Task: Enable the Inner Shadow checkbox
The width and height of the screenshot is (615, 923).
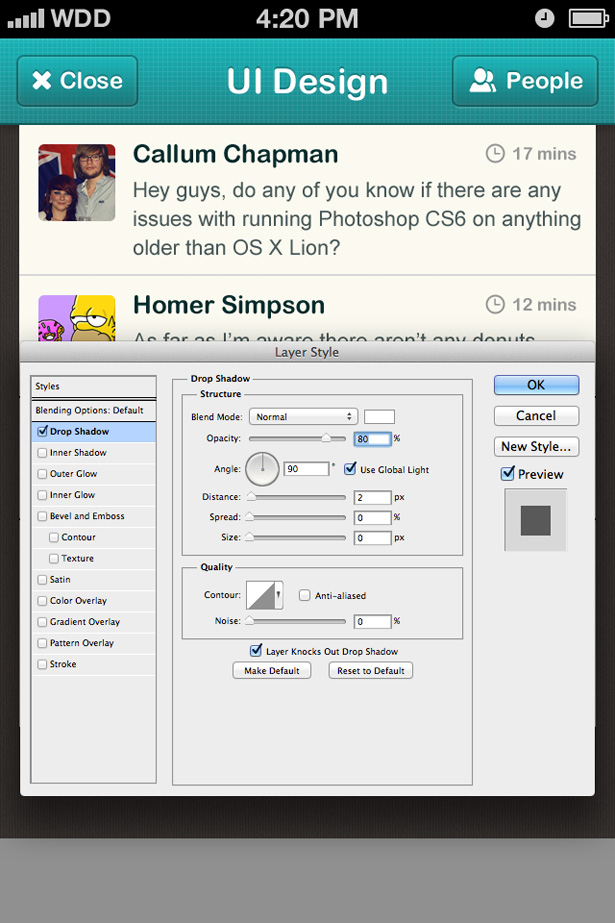Action: pyautogui.click(x=42, y=453)
